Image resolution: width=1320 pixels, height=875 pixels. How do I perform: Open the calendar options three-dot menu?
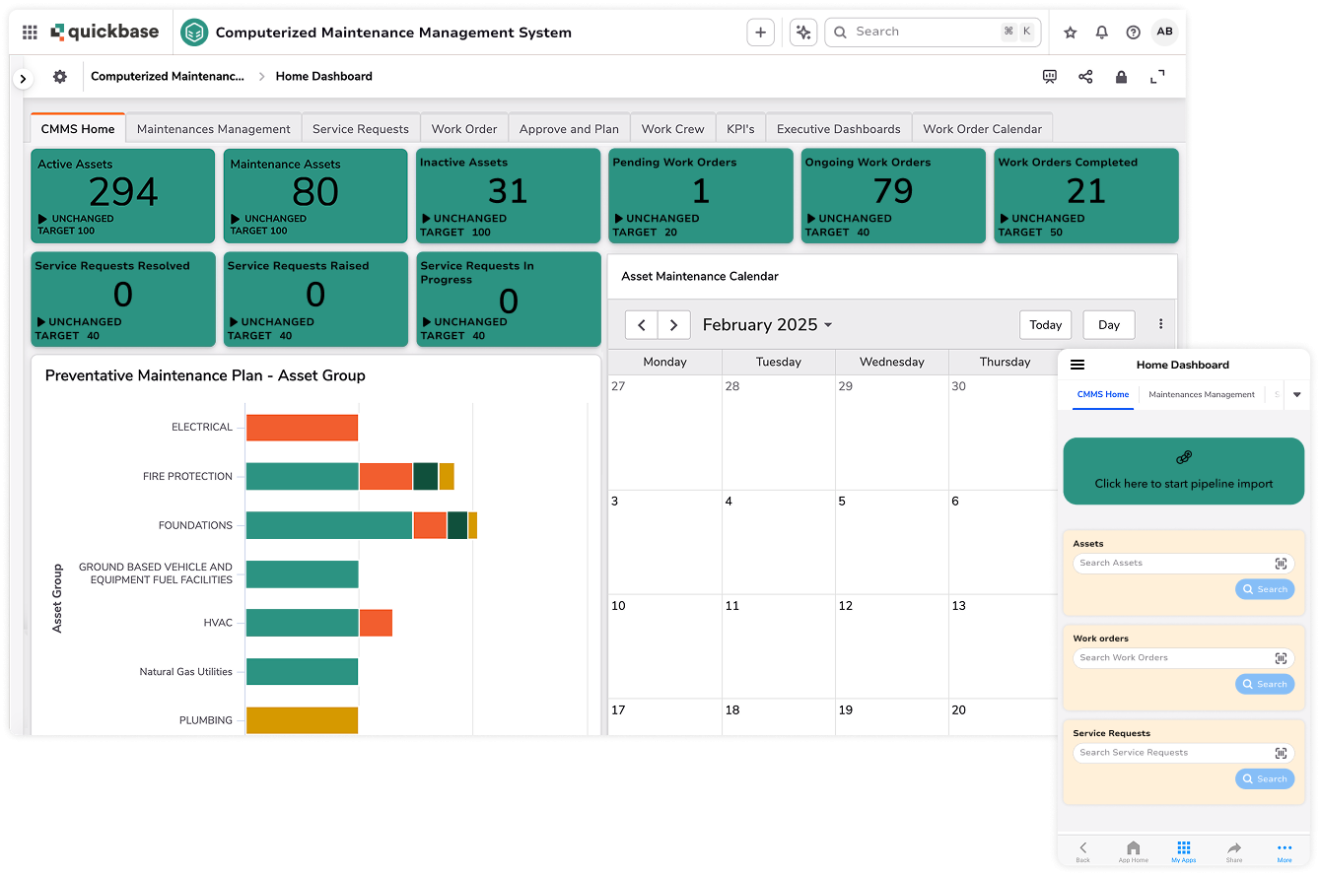pos(1159,324)
